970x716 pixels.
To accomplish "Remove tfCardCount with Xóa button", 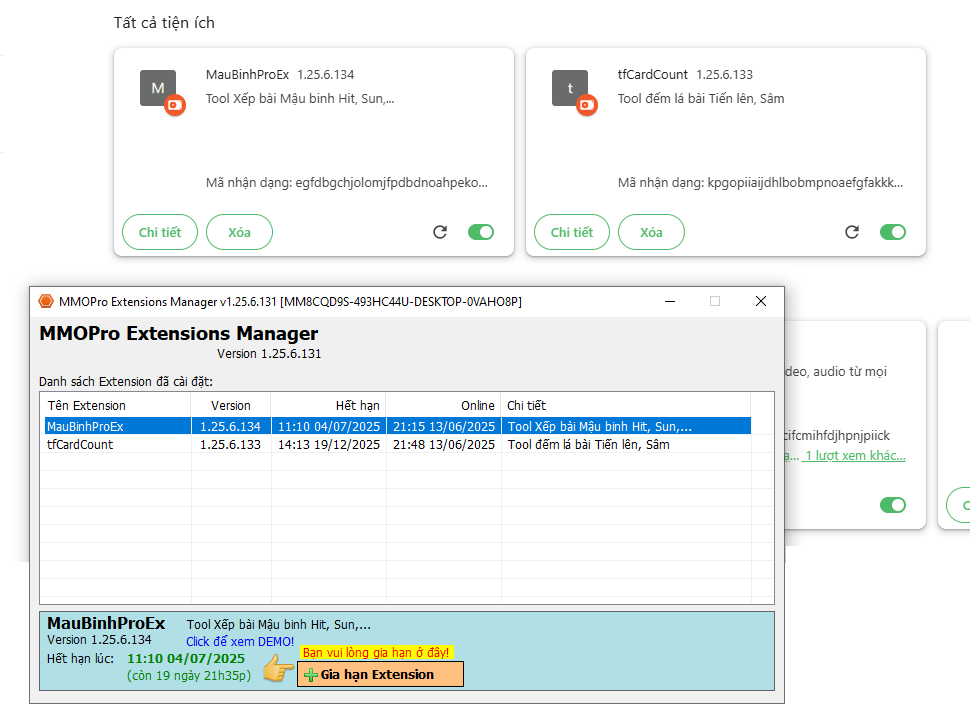I will pyautogui.click(x=651, y=232).
